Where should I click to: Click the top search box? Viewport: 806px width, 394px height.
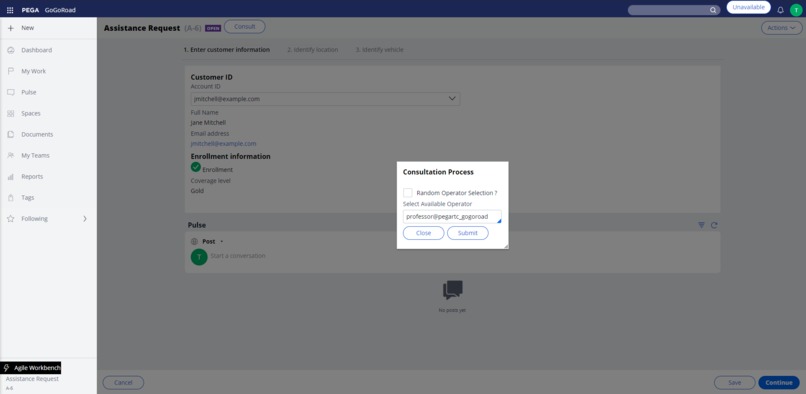tap(674, 10)
